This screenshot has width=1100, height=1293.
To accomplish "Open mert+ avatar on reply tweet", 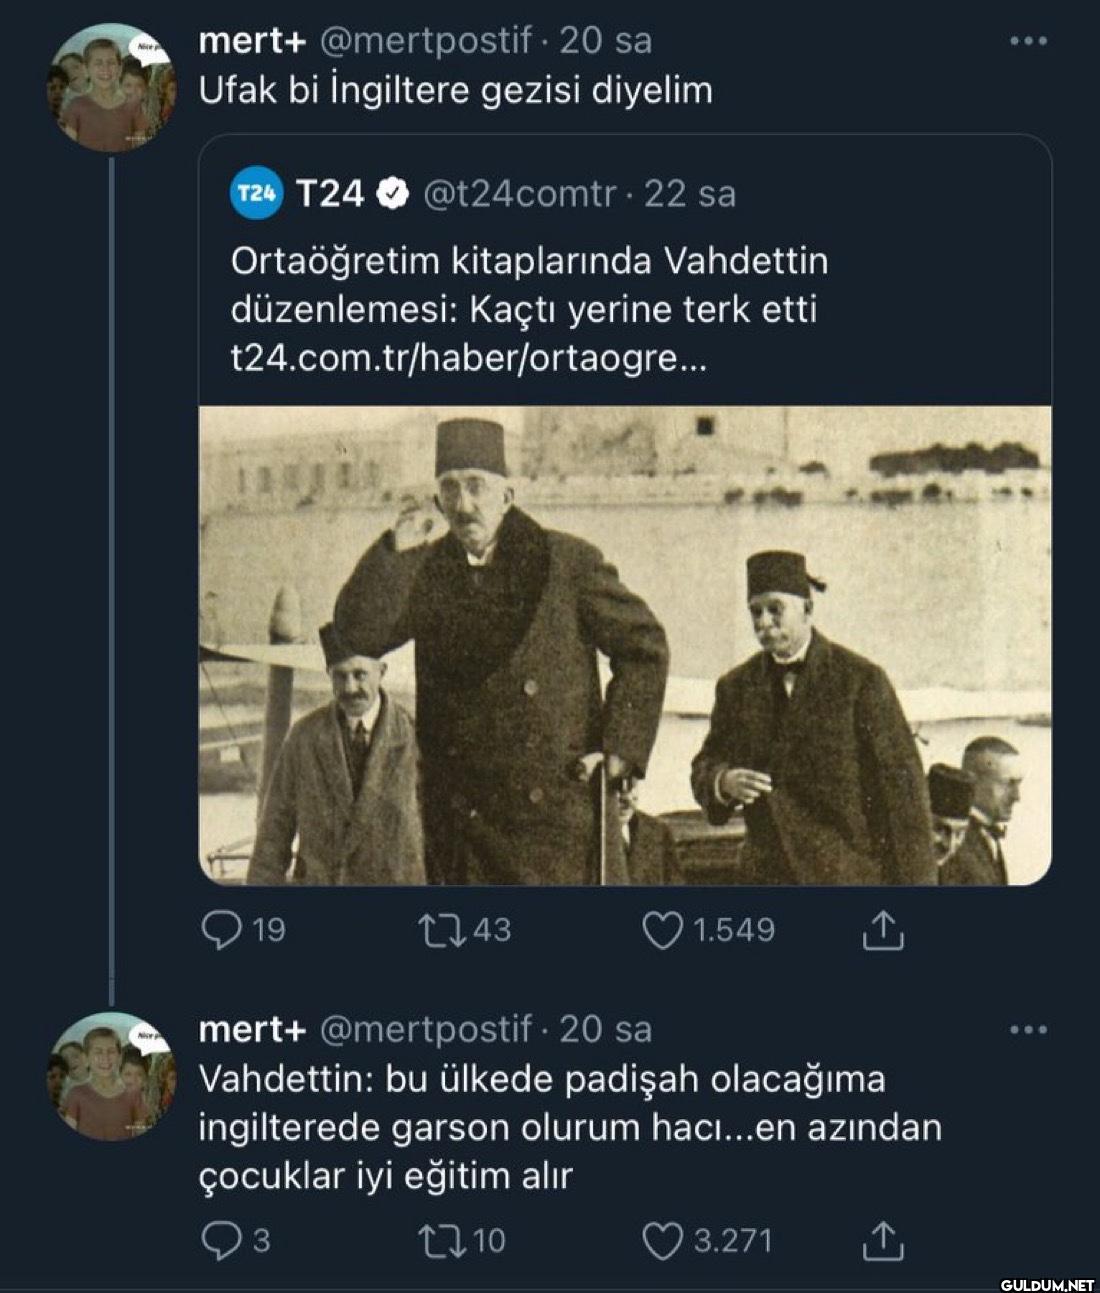I will click(110, 1077).
